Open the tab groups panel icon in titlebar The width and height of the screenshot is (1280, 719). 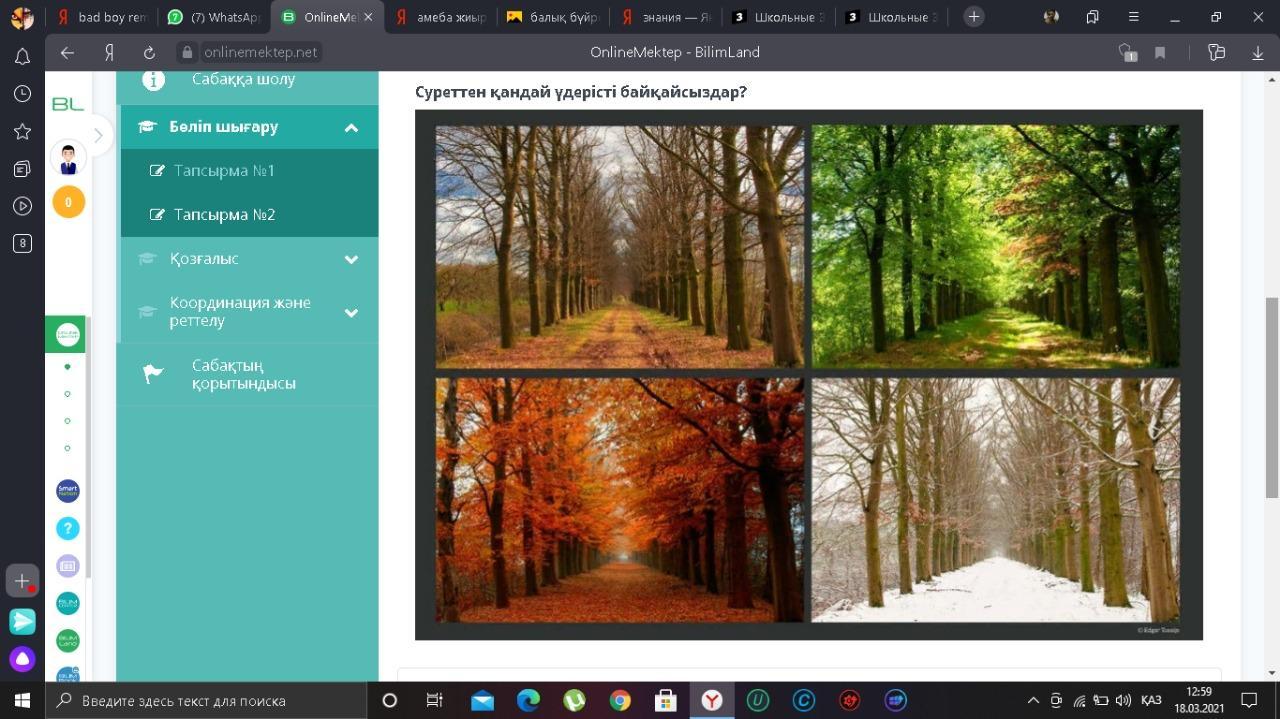click(x=1092, y=17)
